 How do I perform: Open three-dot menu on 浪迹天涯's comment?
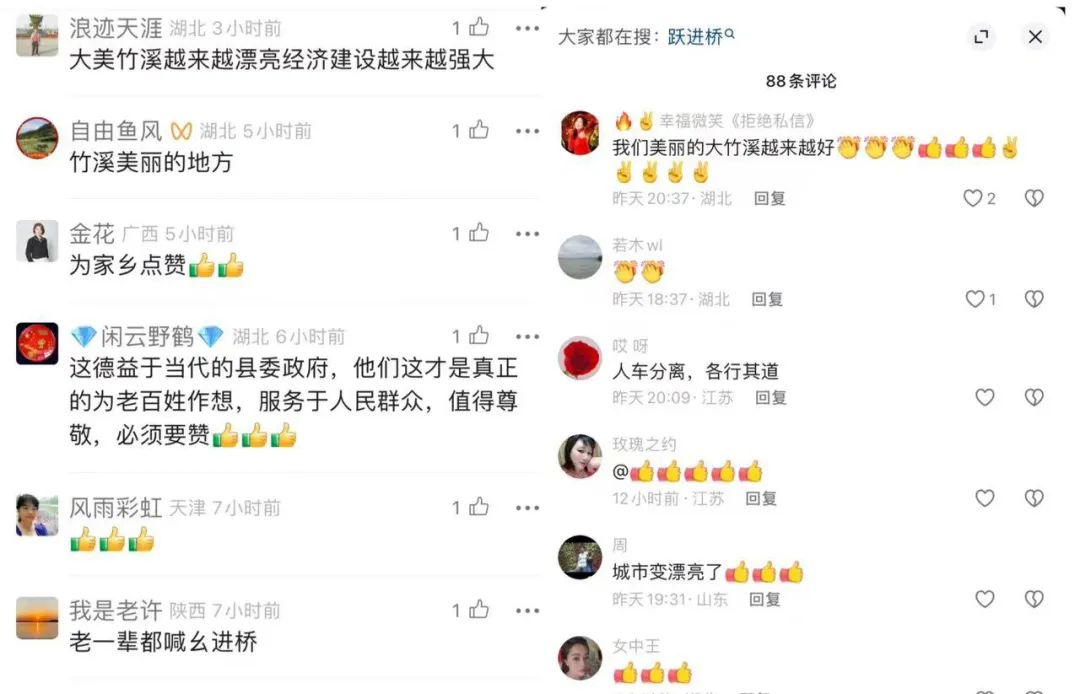pyautogui.click(x=527, y=28)
